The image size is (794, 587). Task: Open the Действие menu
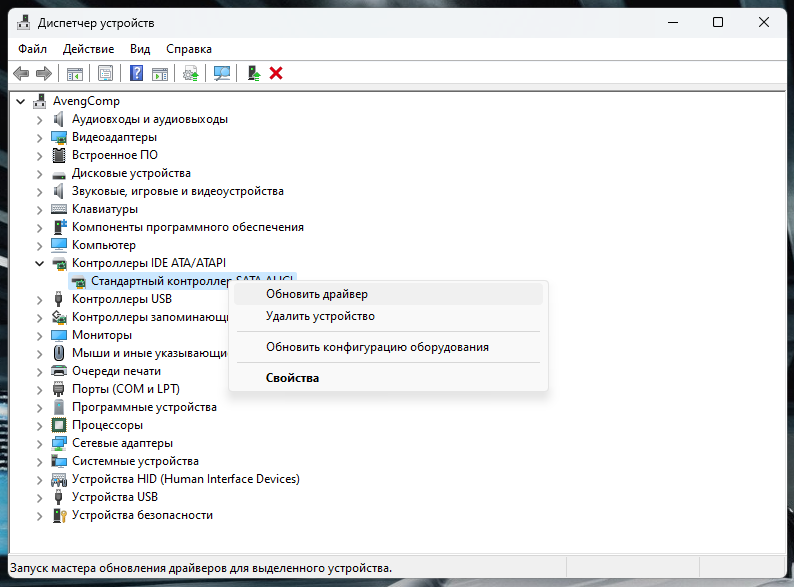tap(89, 49)
